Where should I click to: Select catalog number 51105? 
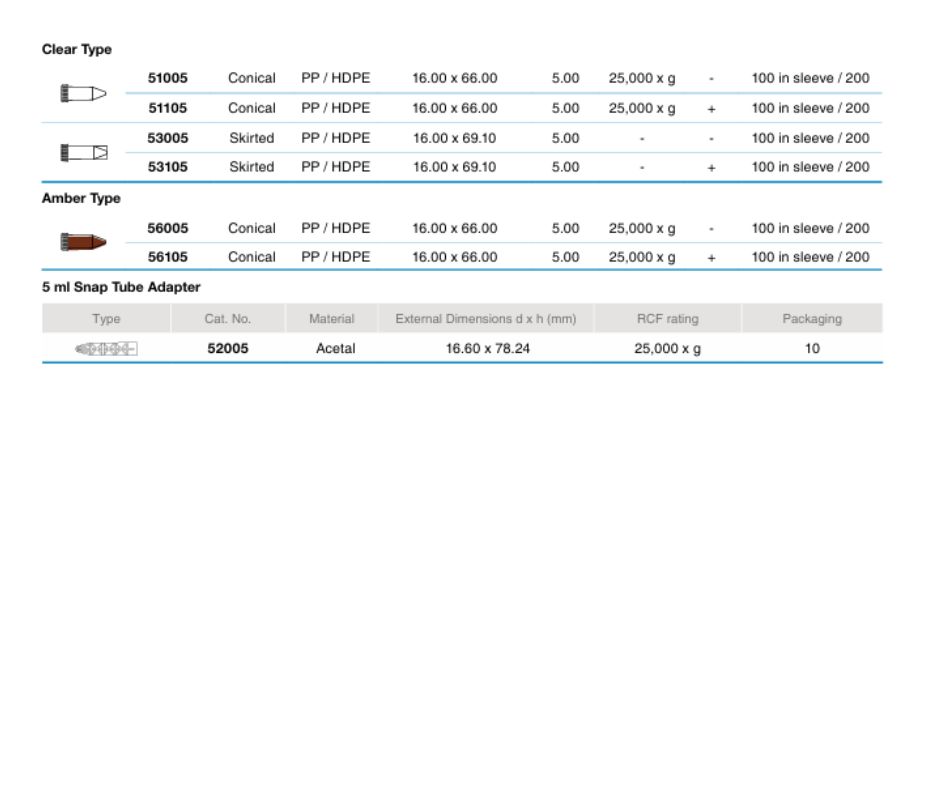click(x=168, y=108)
